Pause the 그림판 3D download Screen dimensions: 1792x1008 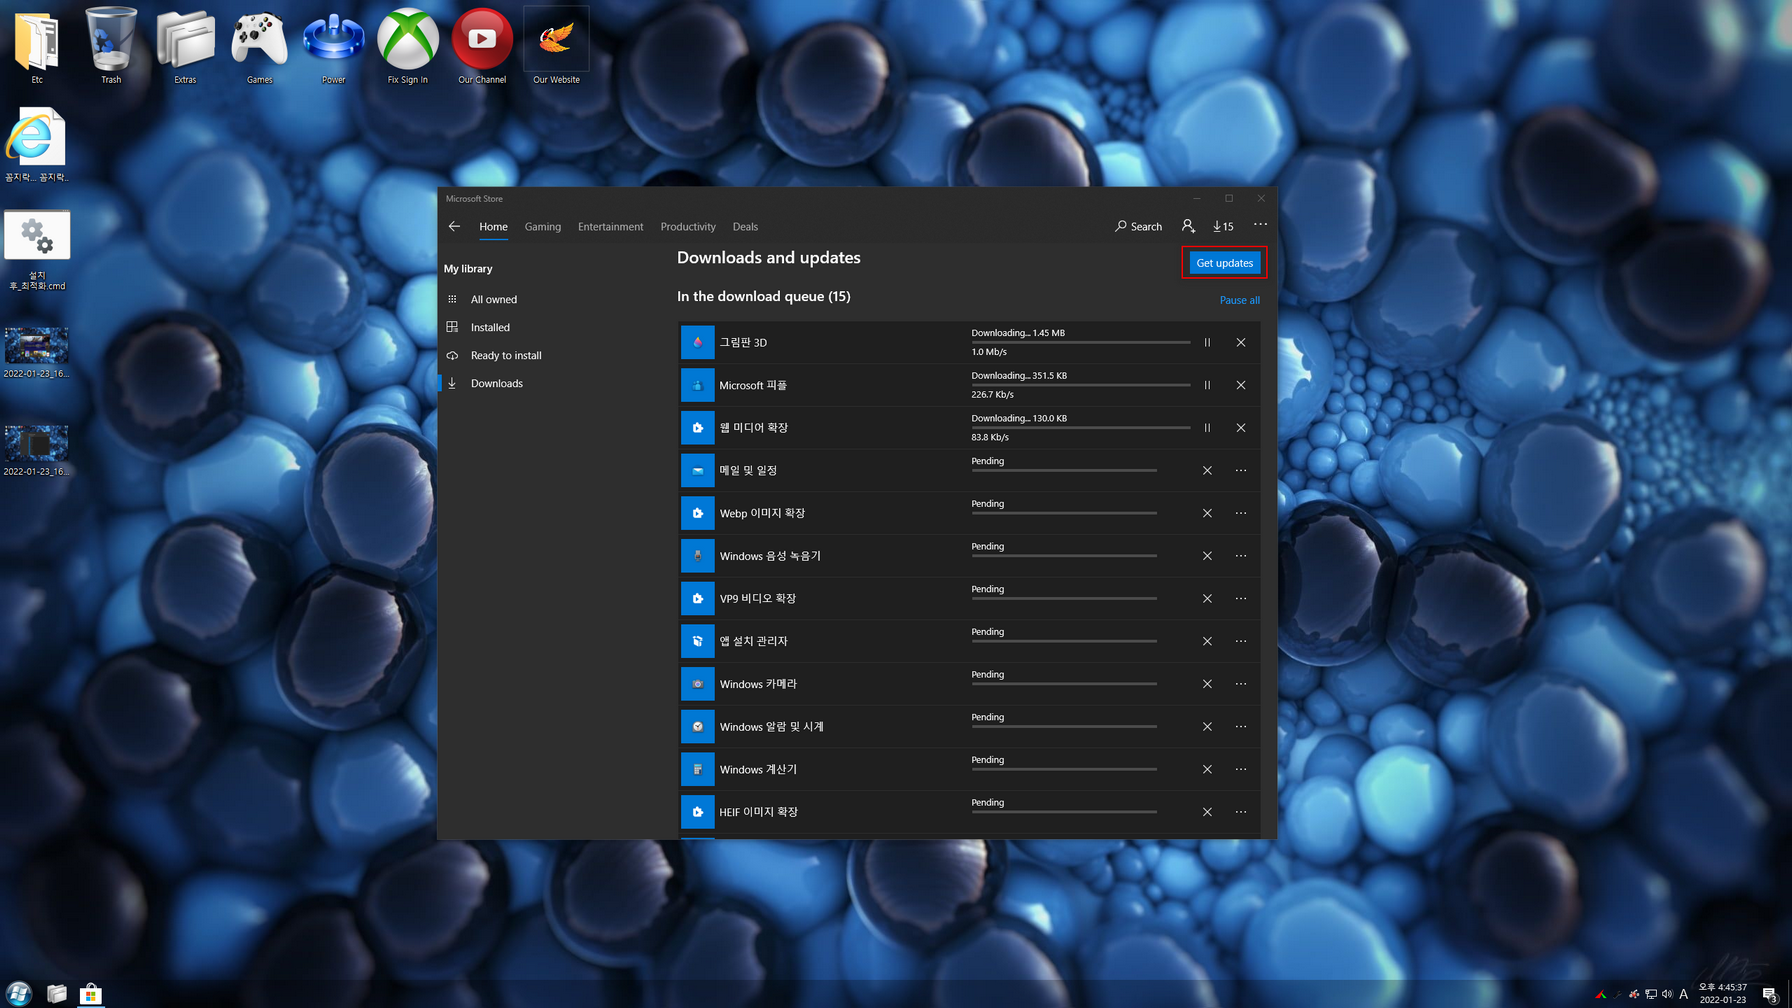pyautogui.click(x=1207, y=342)
